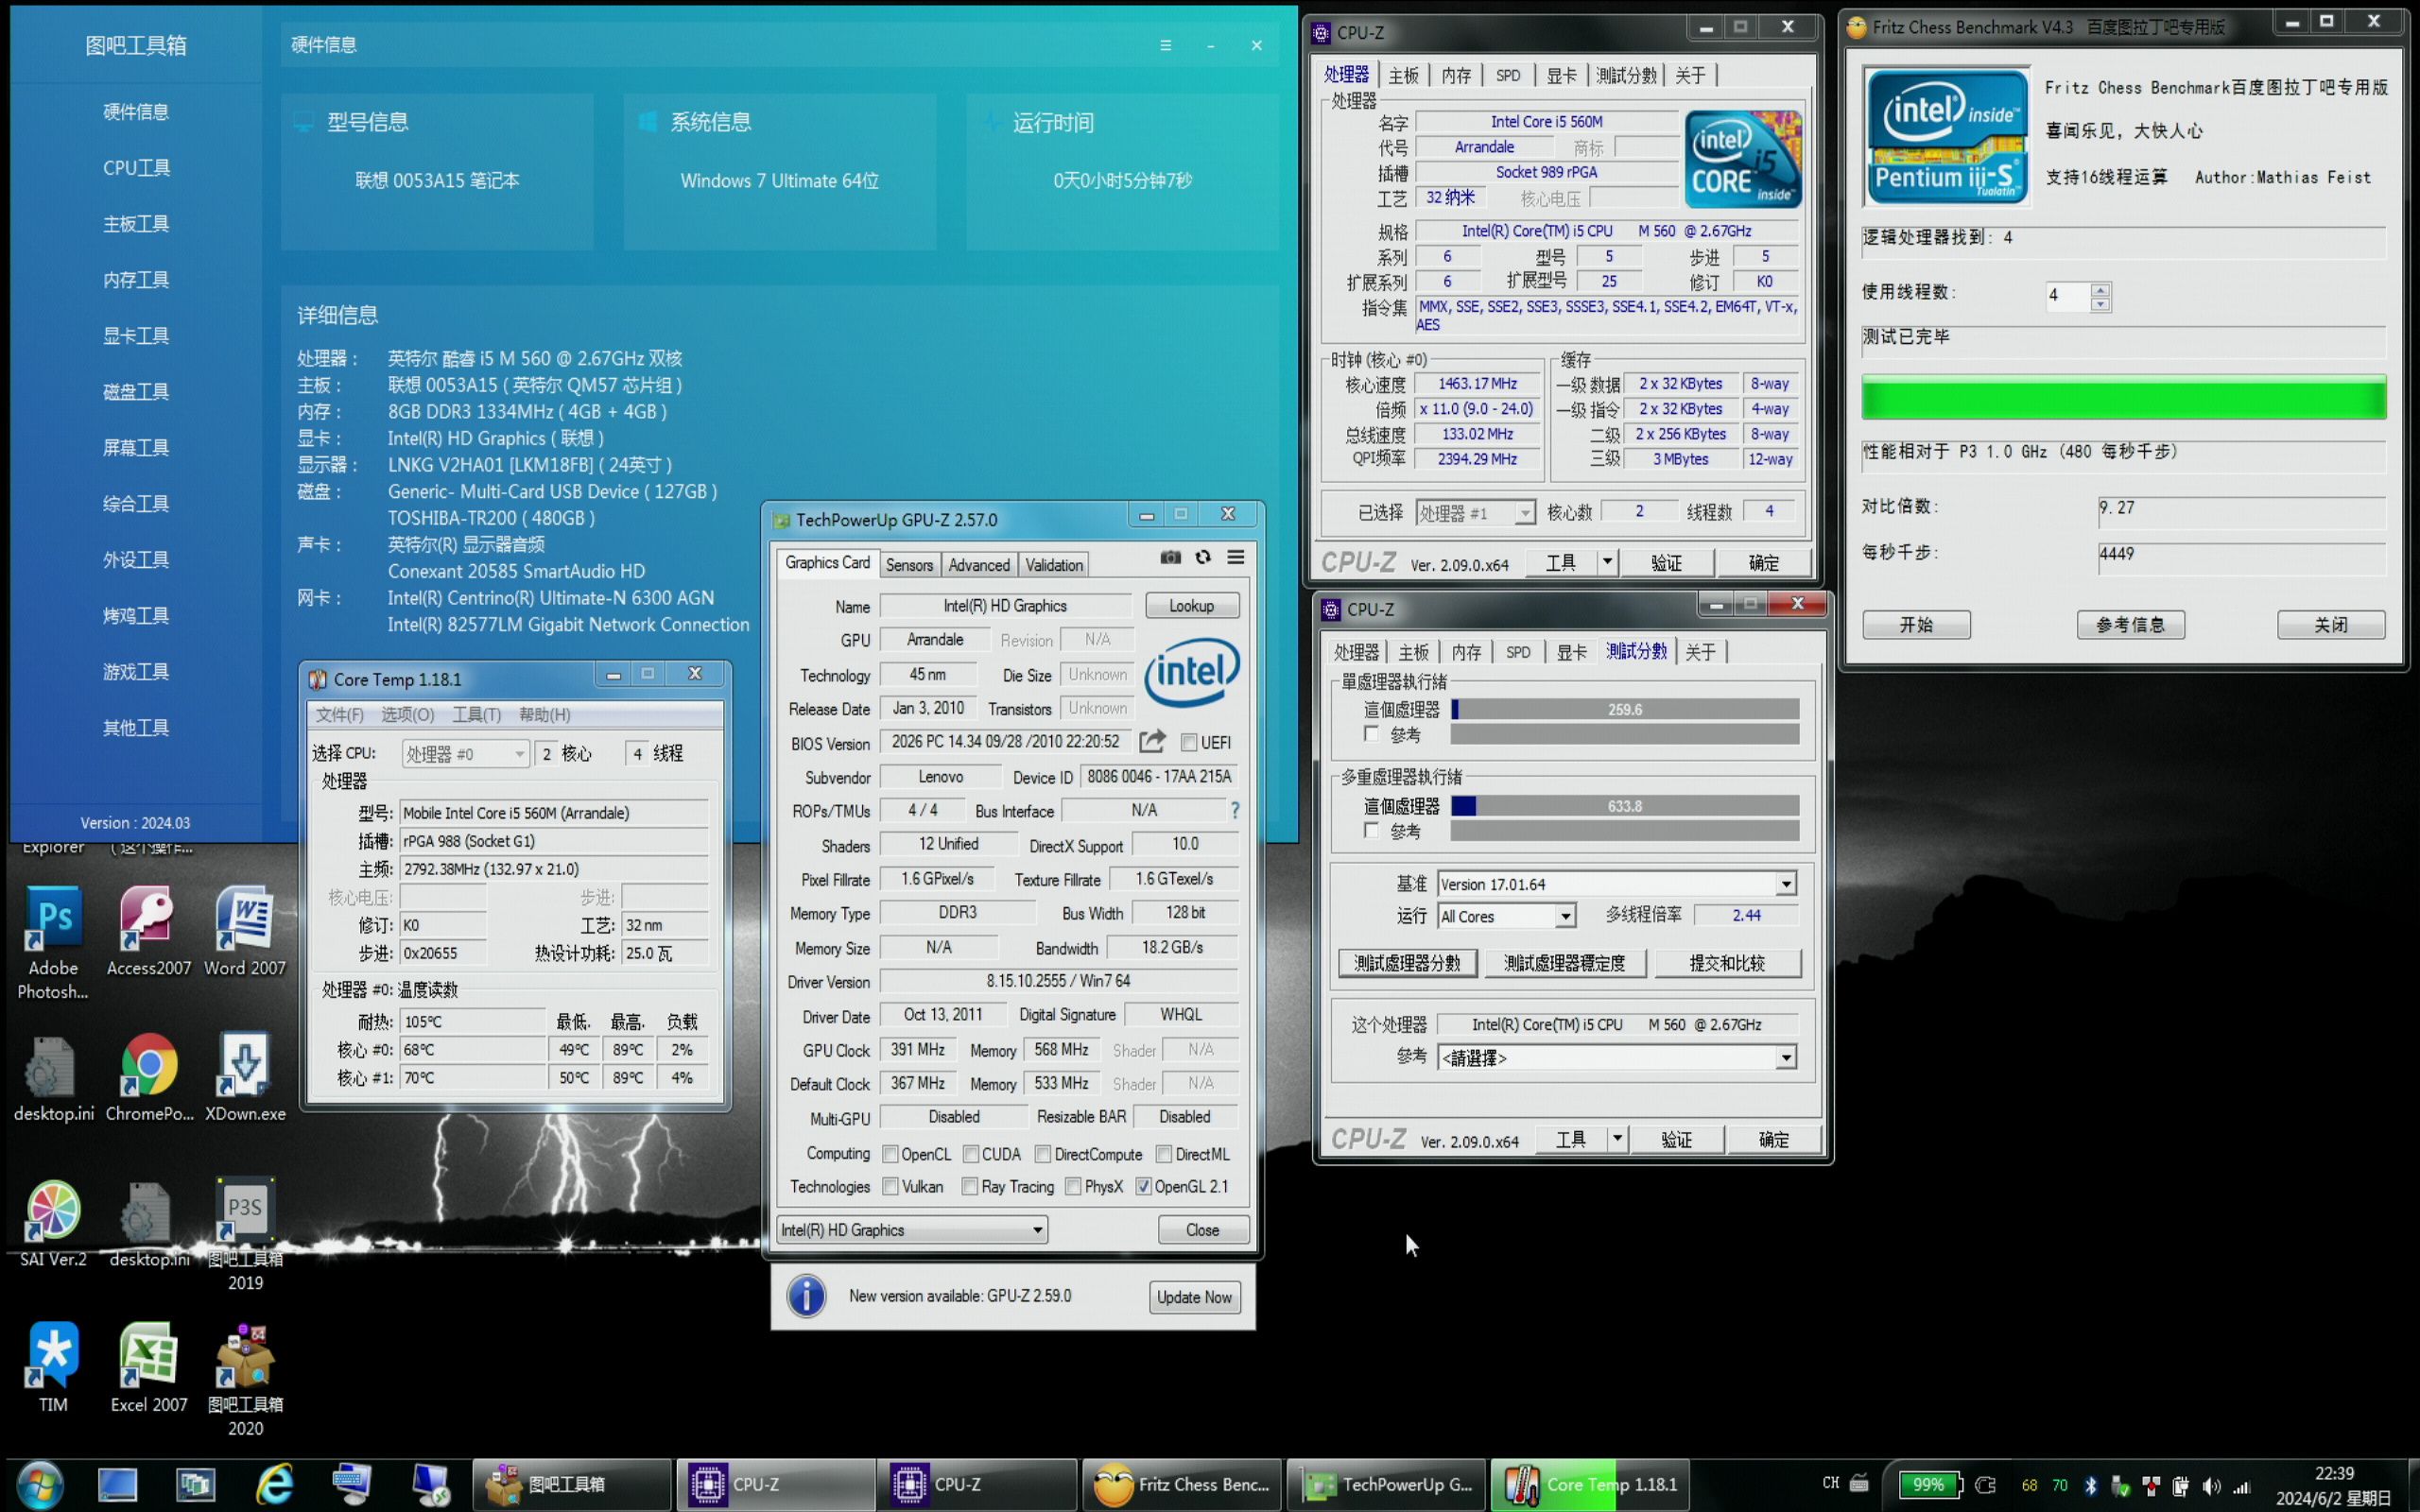Click the camera screenshot icon in GPU-Z
2420x1512 pixels.
tap(1170, 557)
